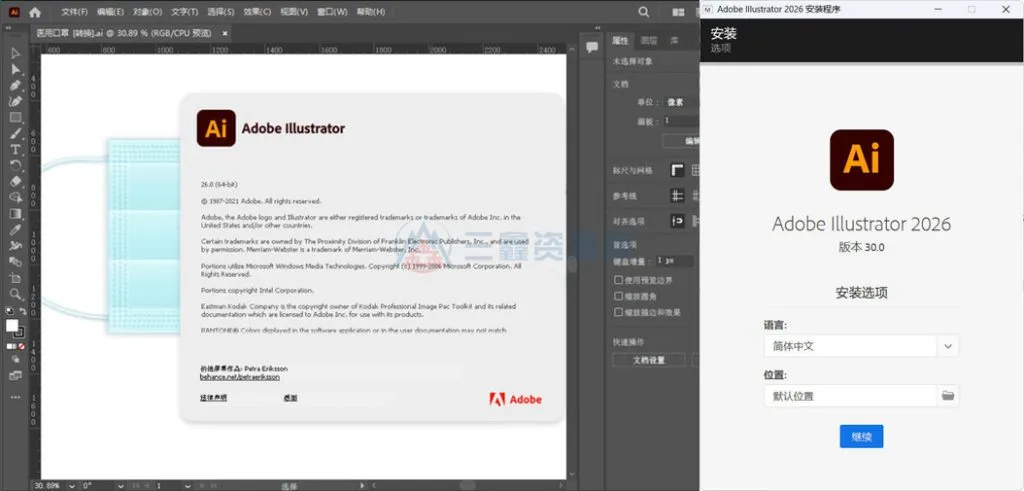Image resolution: width=1024 pixels, height=491 pixels.
Task: Open the search magnifier in Illustrator top bar
Action: [643, 12]
